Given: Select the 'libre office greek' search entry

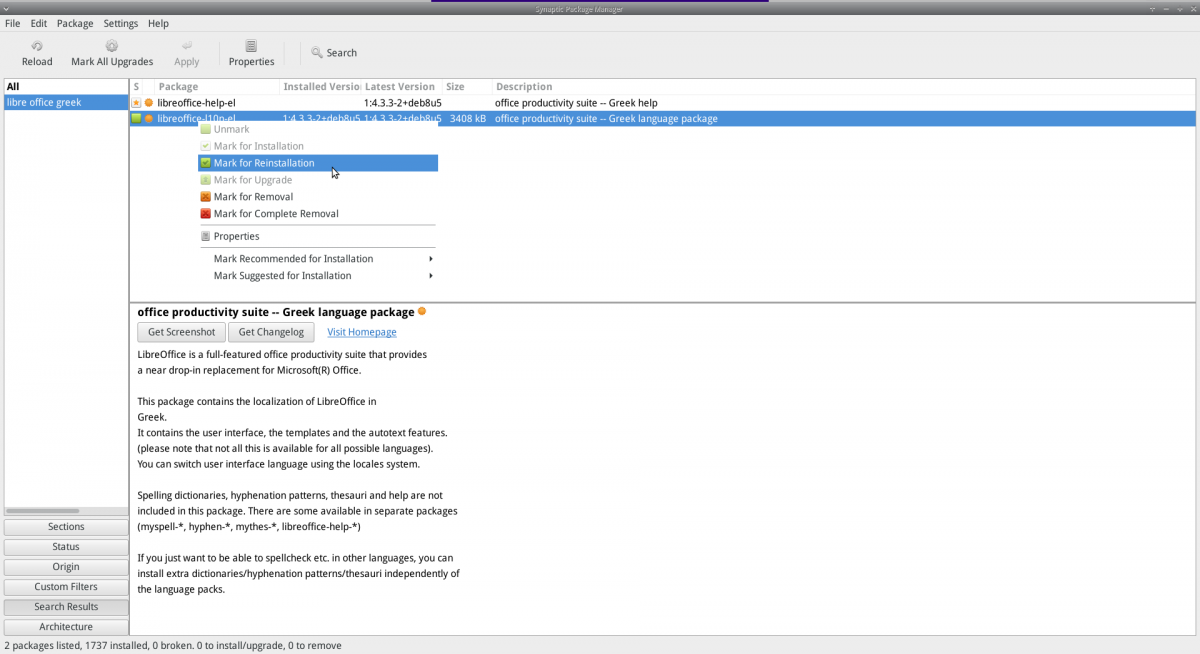Looking at the screenshot, I should 66,102.
